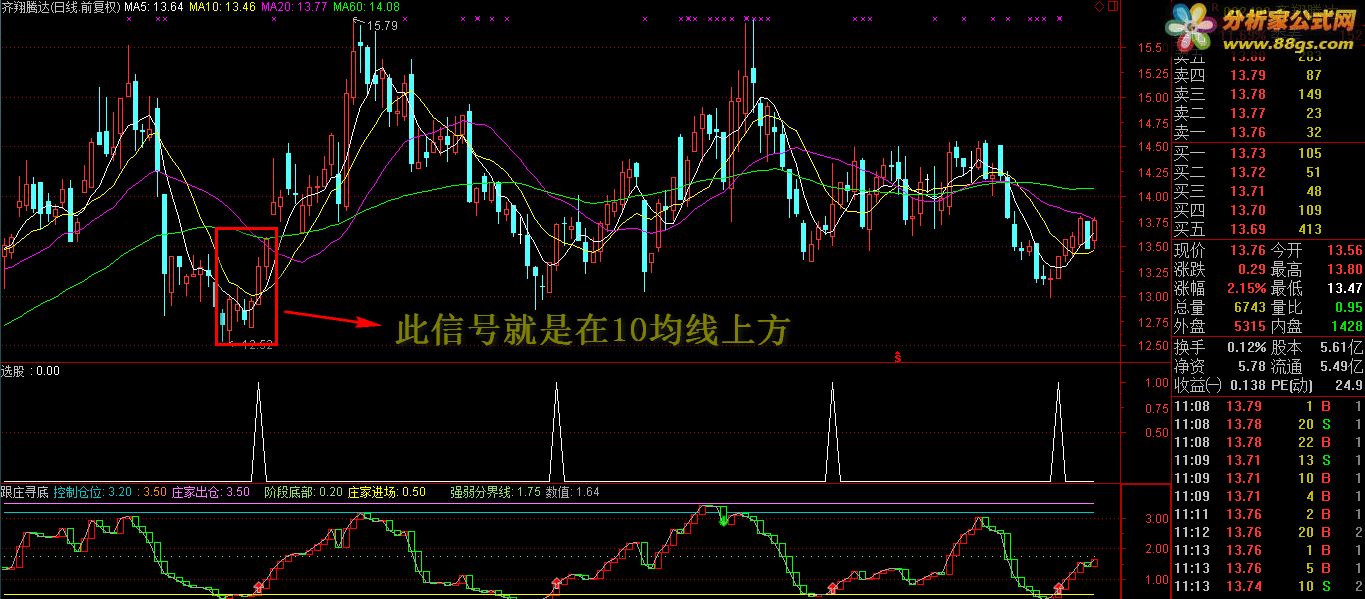Select the MA10: 13.46 legend label
The height and width of the screenshot is (599, 1365).
[222, 8]
